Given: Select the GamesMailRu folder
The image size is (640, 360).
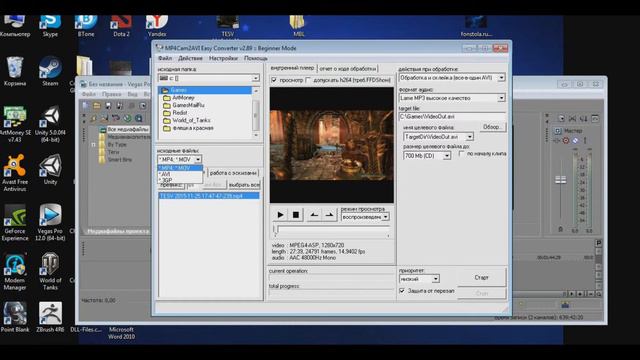Looking at the screenshot, I should 188,105.
